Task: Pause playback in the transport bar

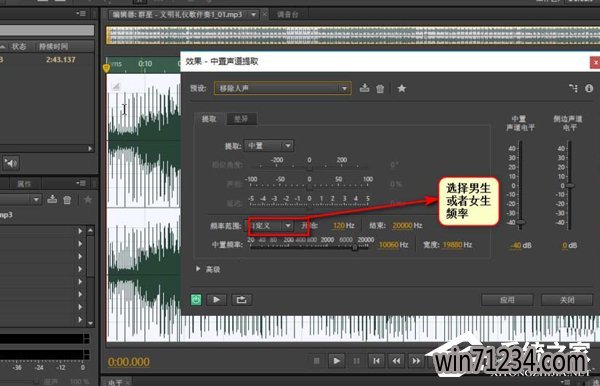Action: click(356, 361)
